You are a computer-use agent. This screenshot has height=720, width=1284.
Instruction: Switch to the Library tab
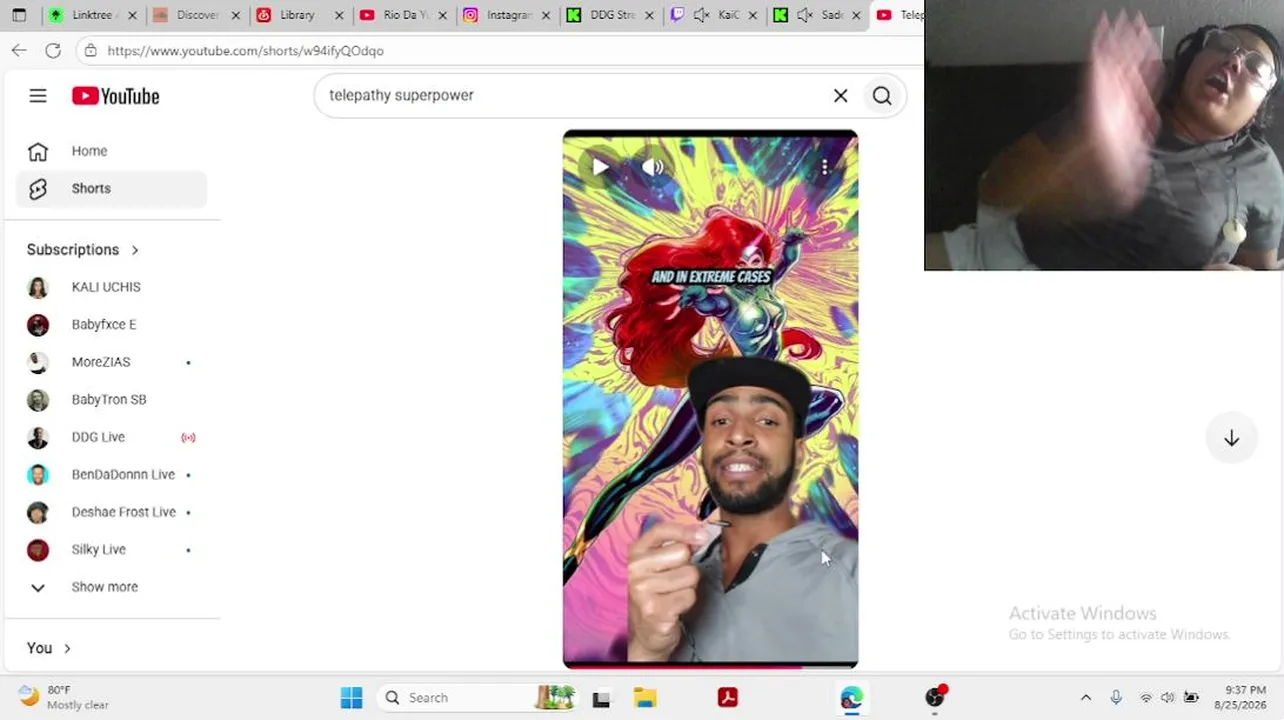(299, 15)
